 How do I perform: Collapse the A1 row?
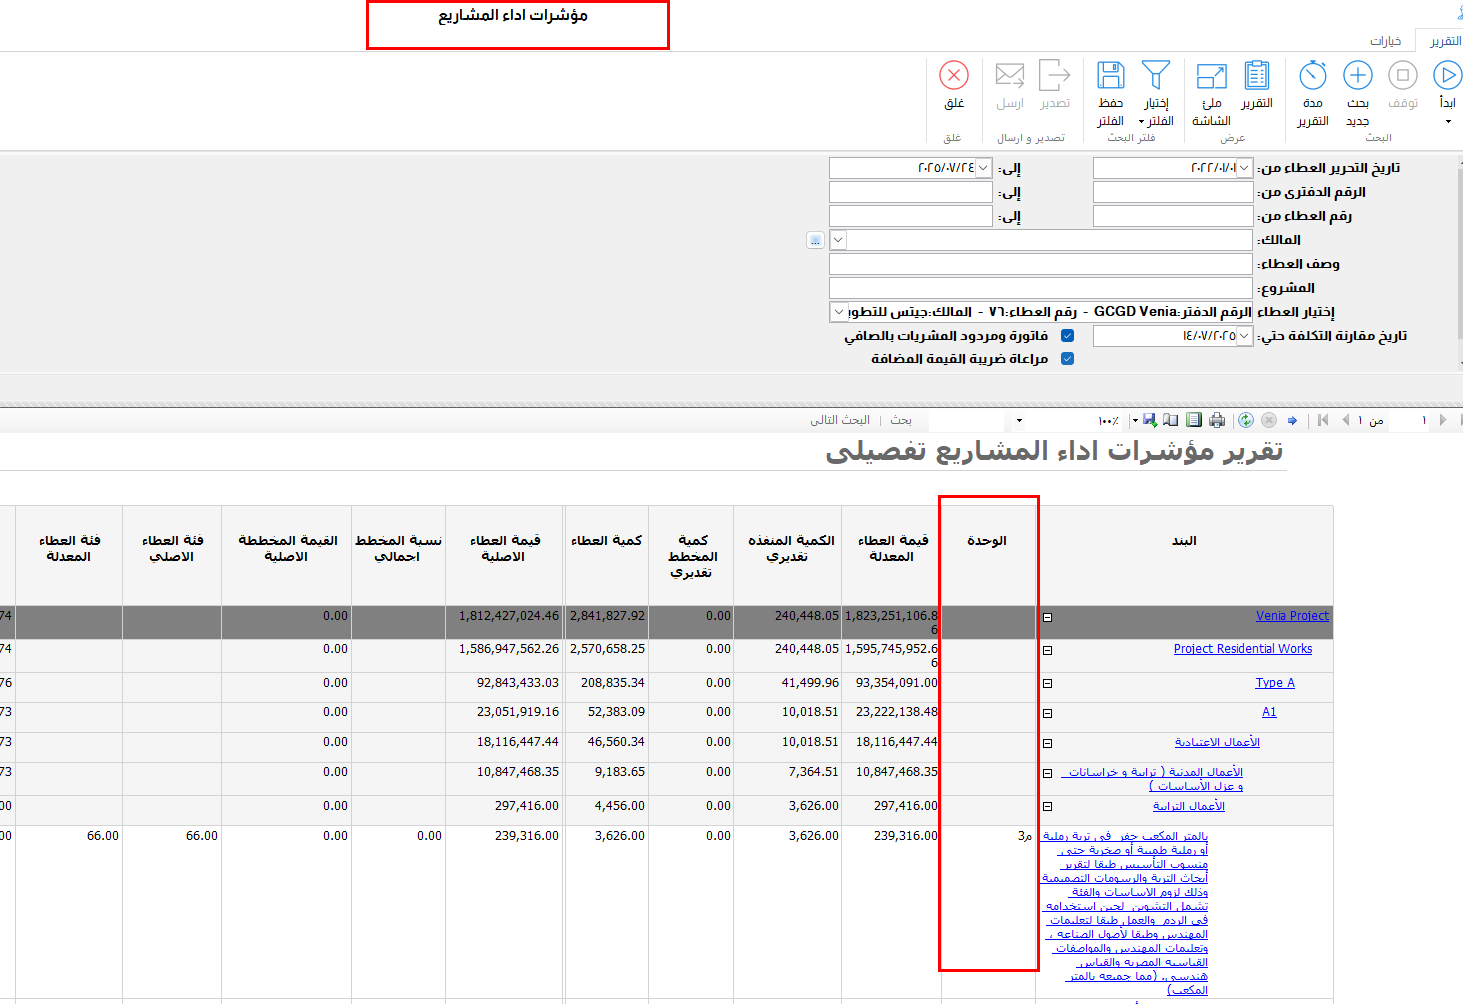click(1048, 714)
